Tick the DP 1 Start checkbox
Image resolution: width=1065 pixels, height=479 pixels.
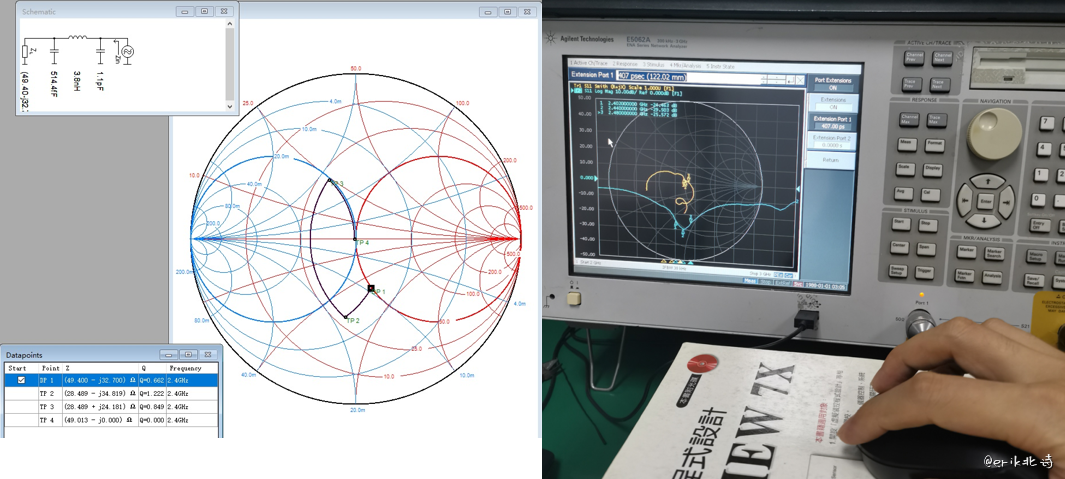click(21, 380)
